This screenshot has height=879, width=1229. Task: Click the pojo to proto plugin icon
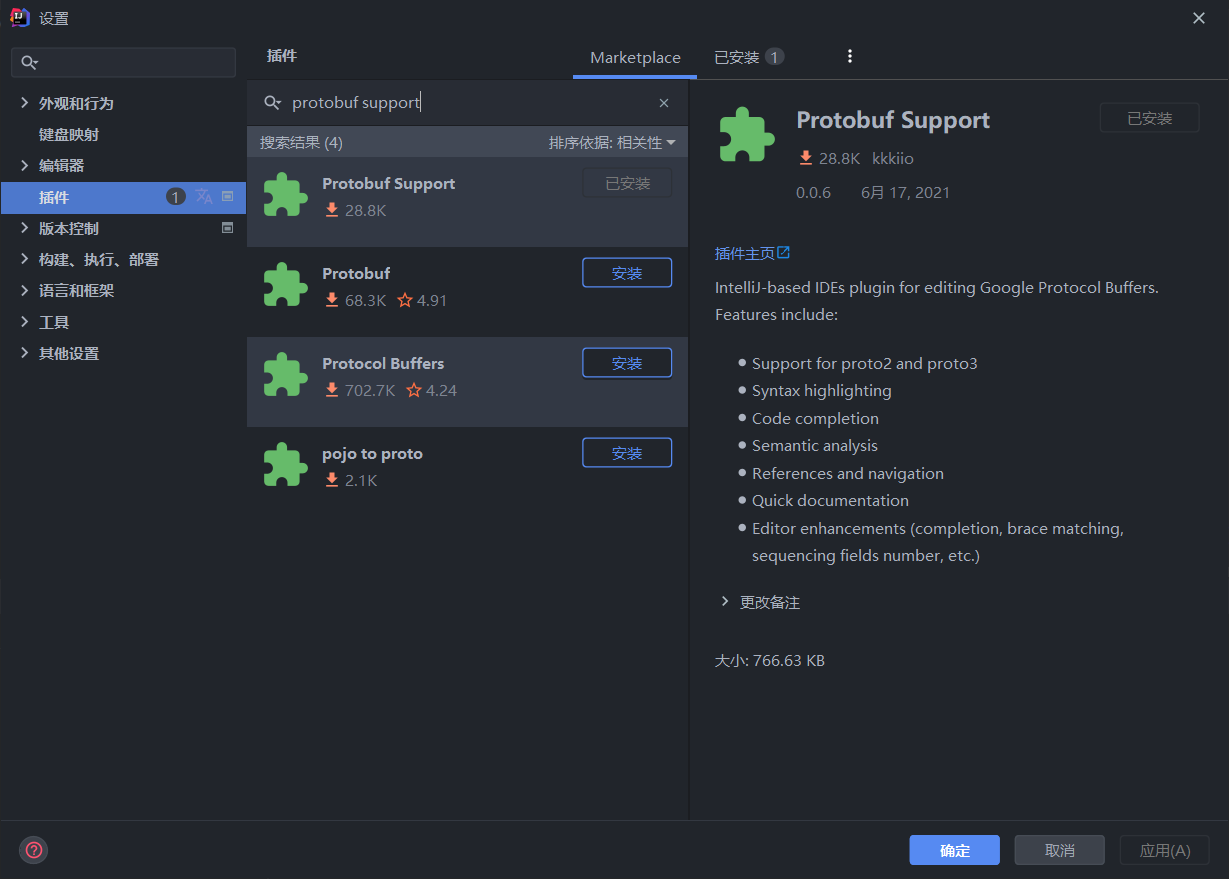tap(285, 465)
